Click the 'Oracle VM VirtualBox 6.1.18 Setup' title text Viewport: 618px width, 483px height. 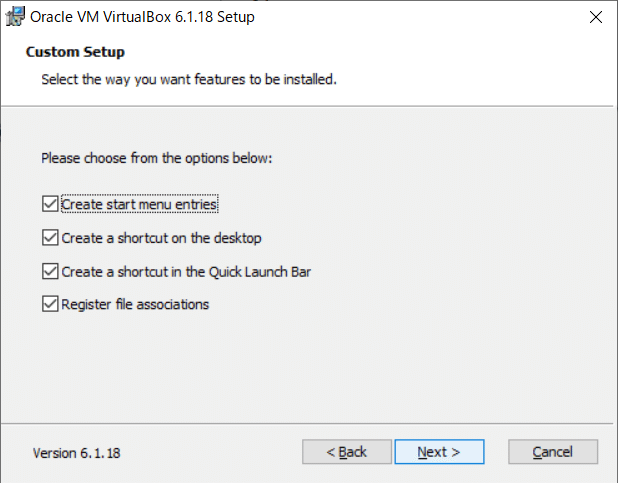144,17
